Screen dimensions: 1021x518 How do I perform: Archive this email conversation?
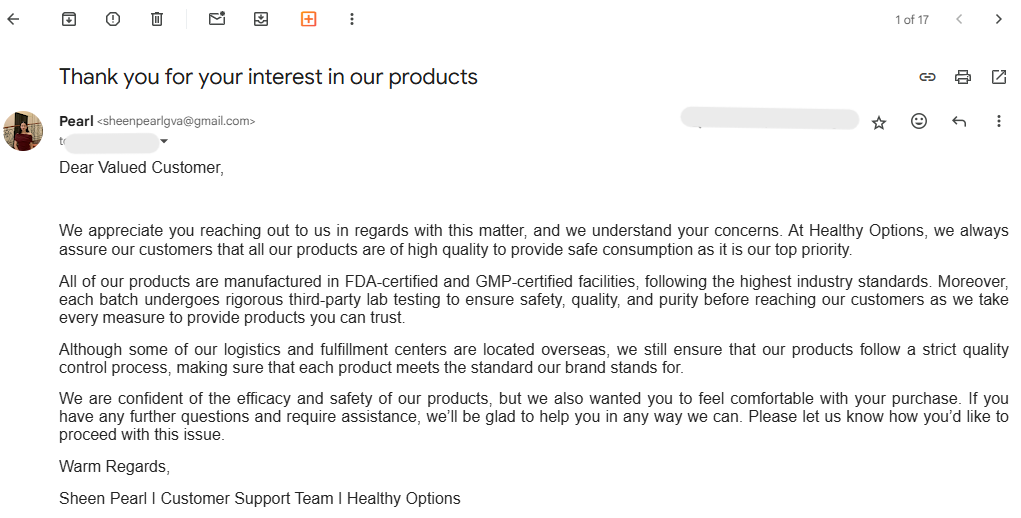tap(69, 19)
